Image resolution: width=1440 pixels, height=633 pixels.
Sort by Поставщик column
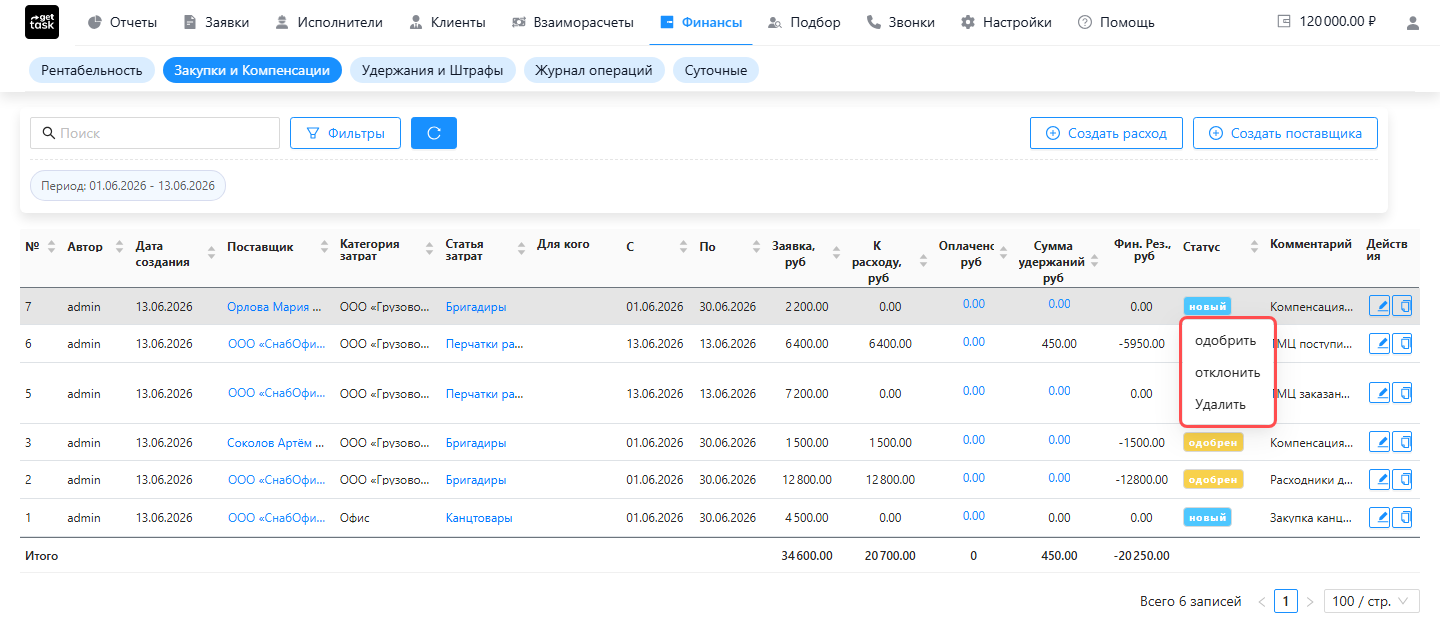click(x=324, y=246)
